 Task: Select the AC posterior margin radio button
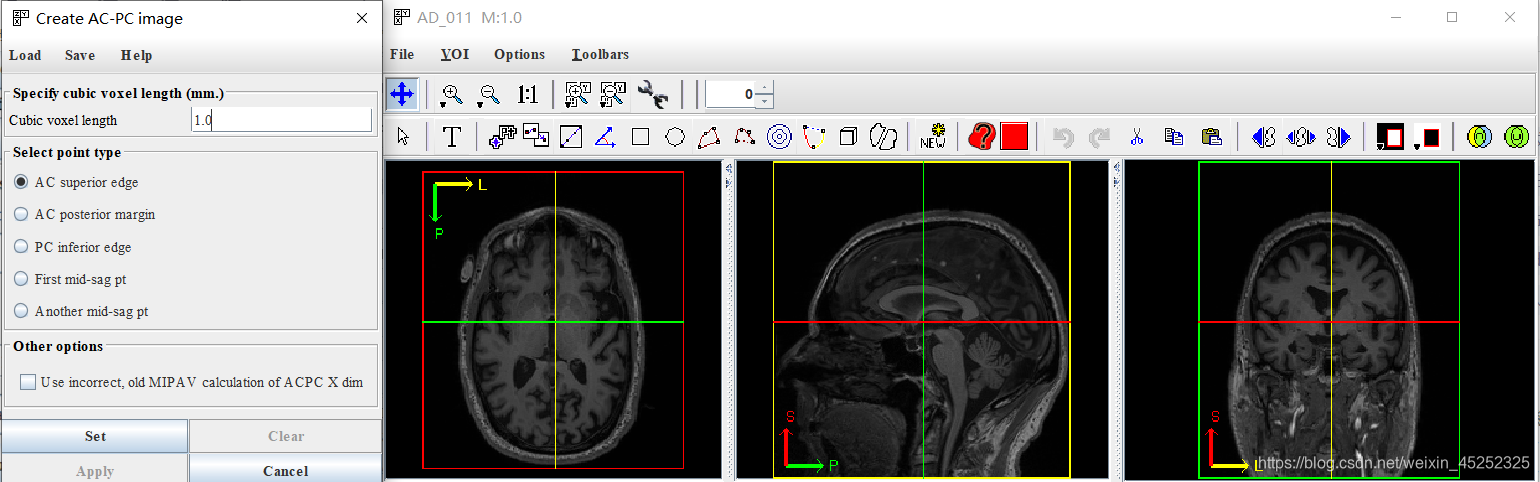21,214
